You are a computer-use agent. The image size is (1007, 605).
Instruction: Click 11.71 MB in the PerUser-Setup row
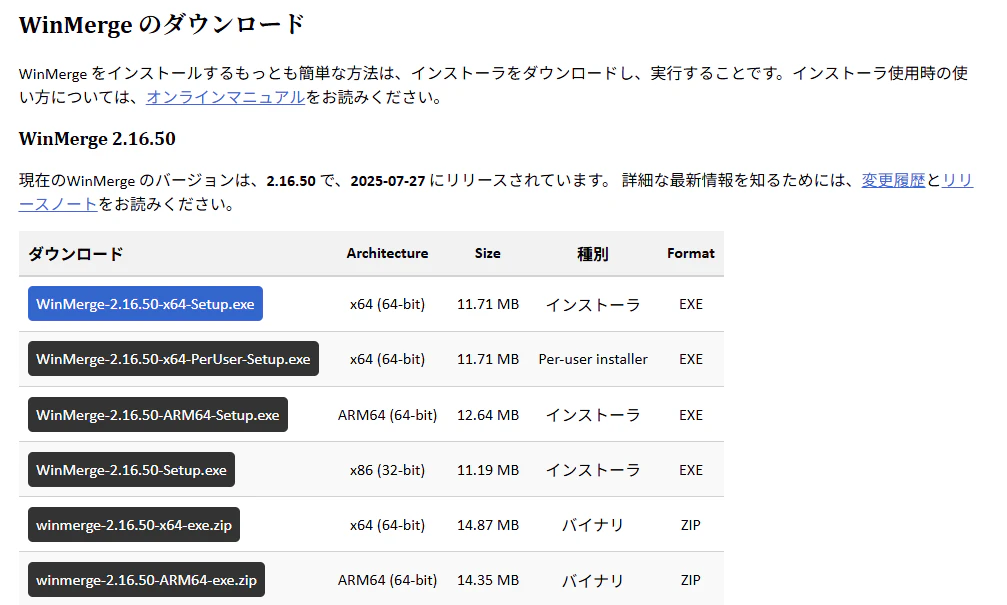[x=487, y=359]
